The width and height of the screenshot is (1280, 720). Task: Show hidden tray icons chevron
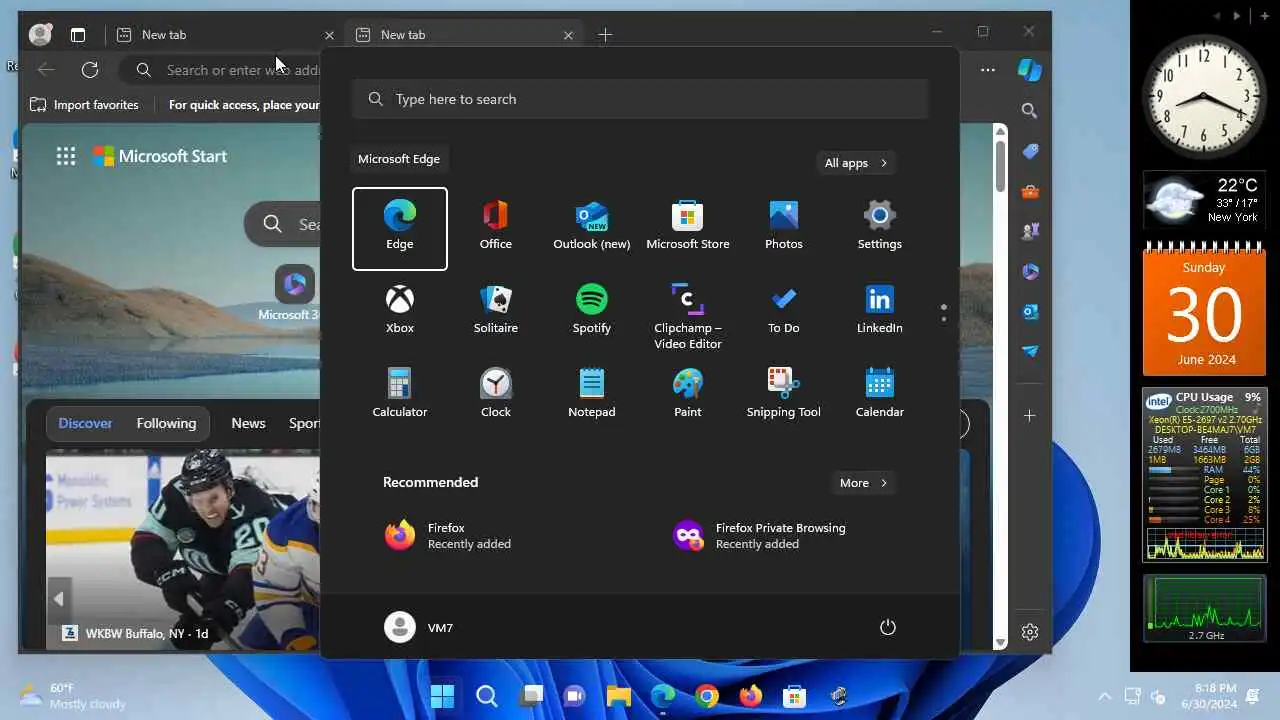pyautogui.click(x=1104, y=696)
